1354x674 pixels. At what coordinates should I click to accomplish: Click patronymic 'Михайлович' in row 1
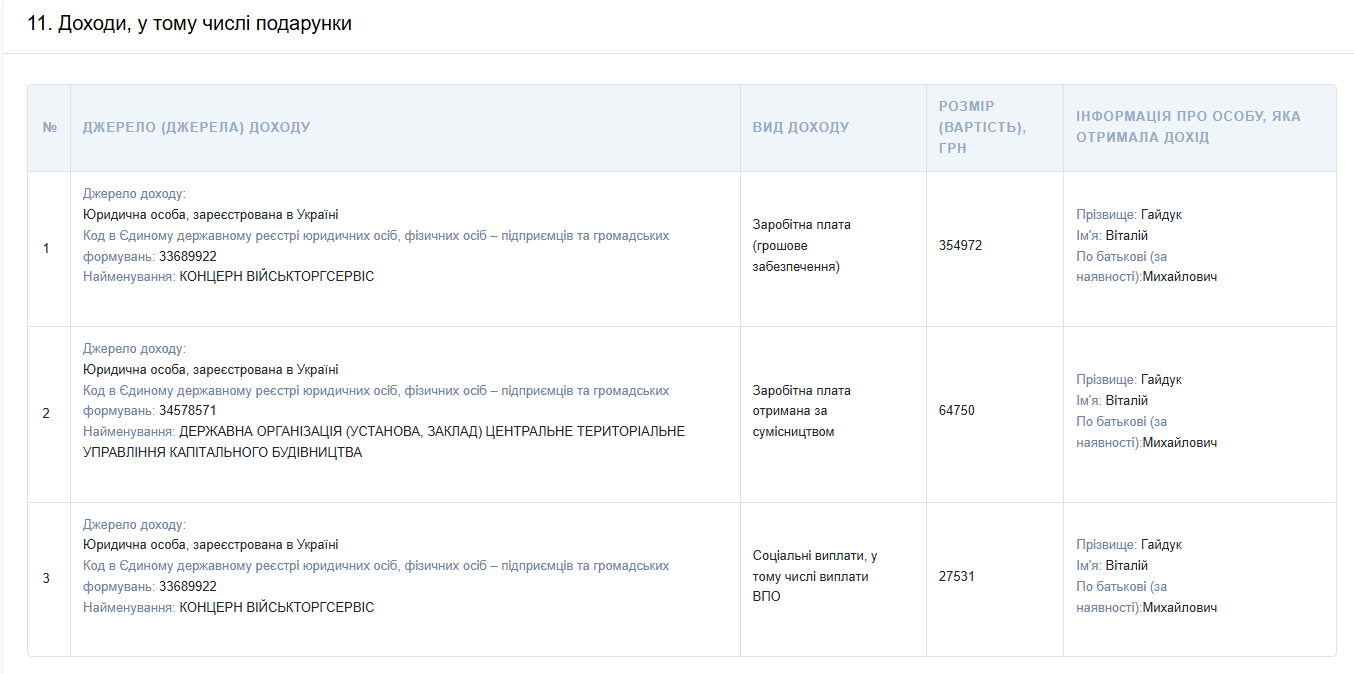pyautogui.click(x=1180, y=277)
